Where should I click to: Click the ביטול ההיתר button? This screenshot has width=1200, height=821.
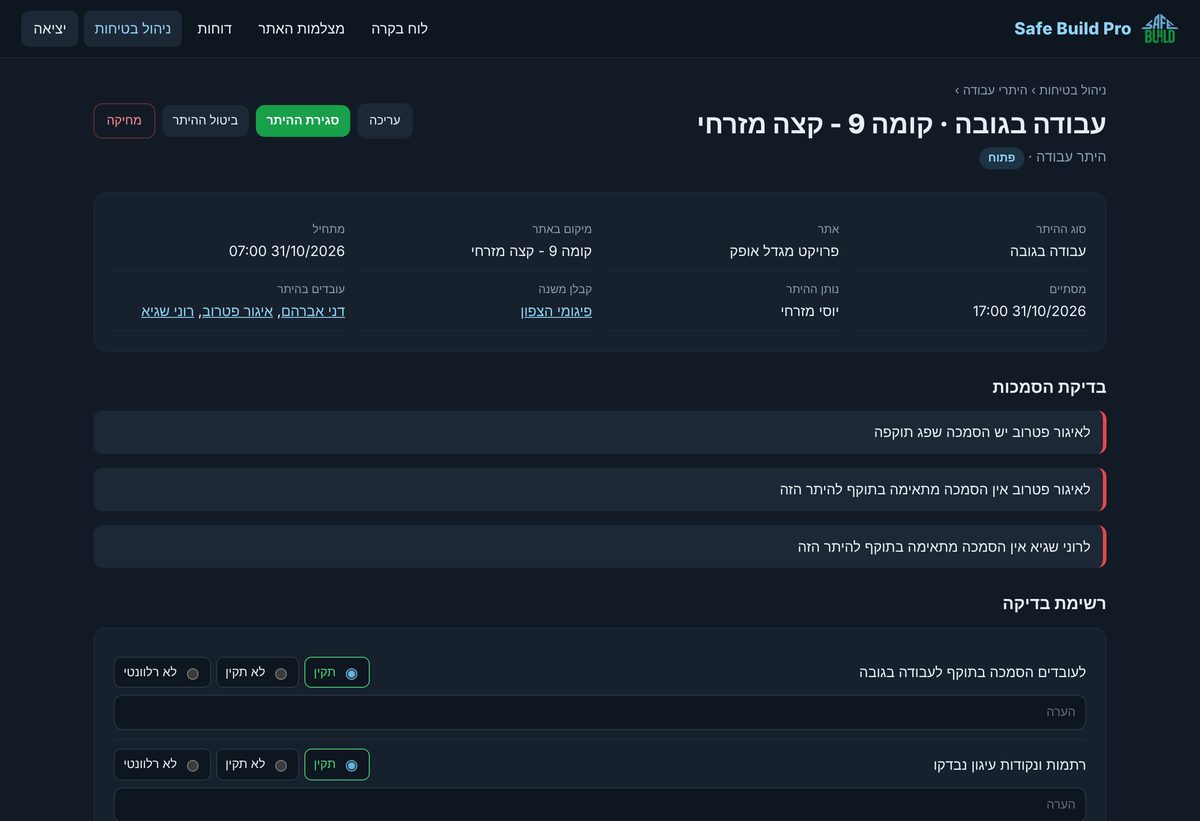(x=205, y=120)
